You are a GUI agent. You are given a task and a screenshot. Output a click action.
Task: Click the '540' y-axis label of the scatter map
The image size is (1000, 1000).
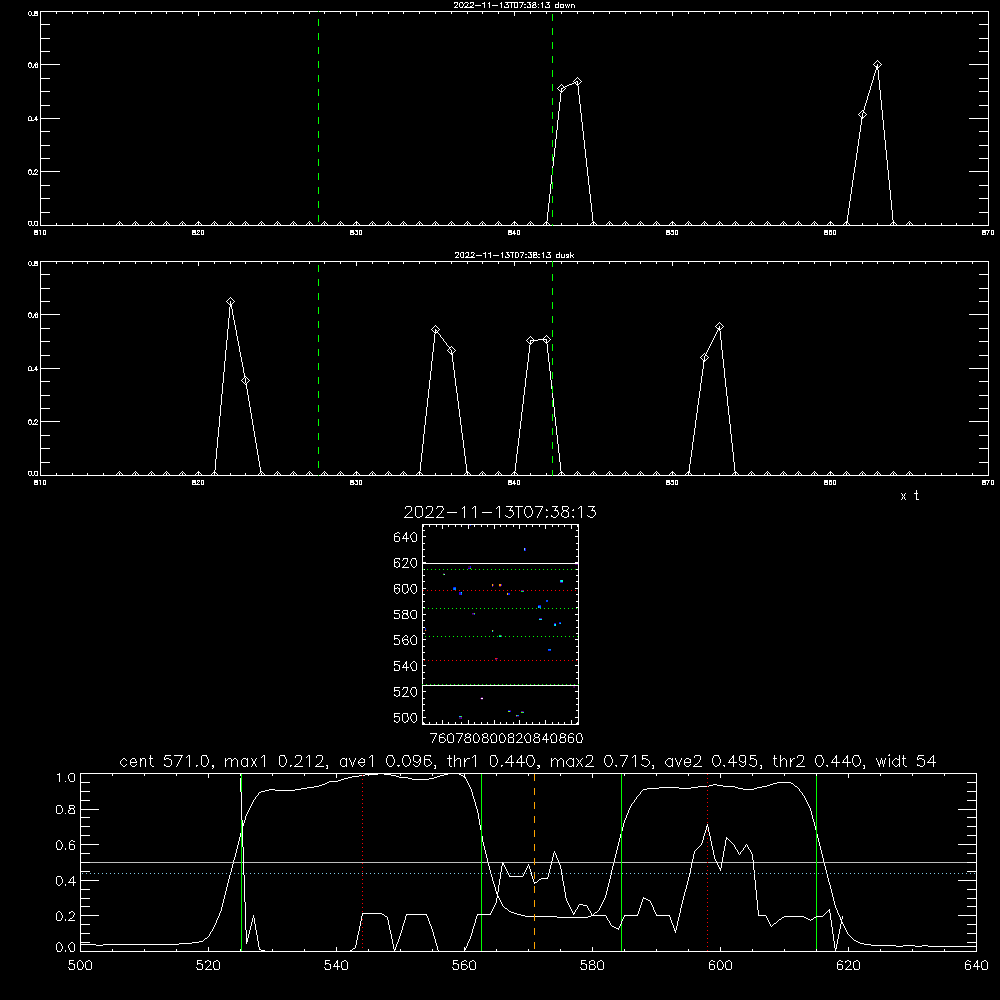tap(406, 666)
